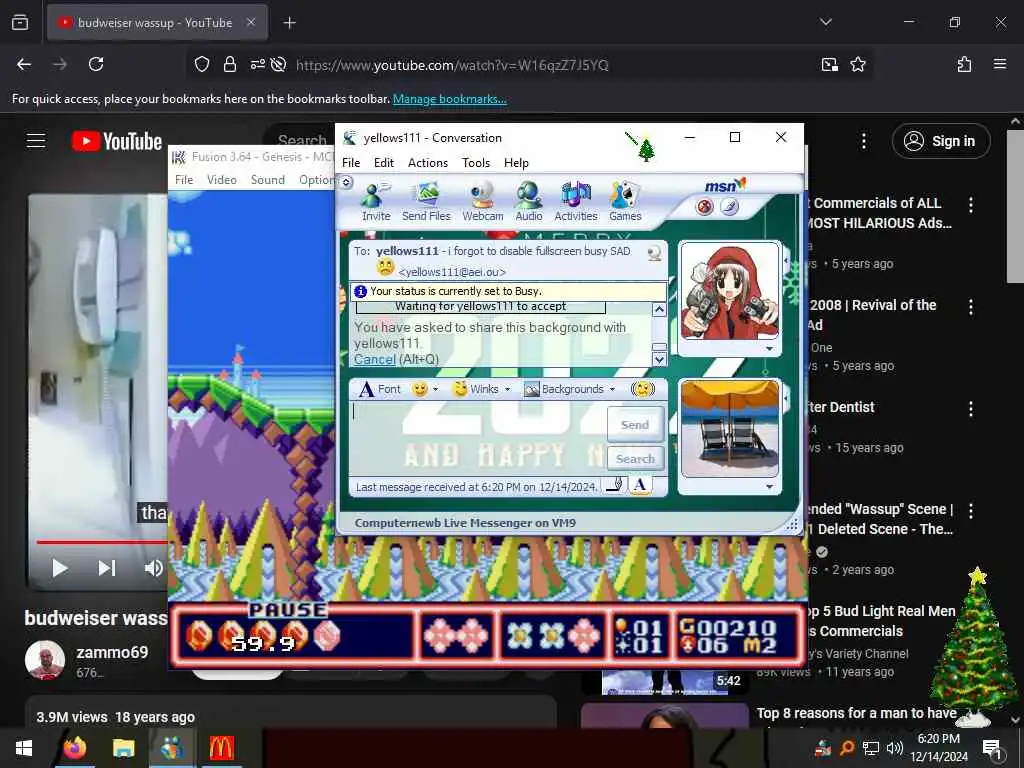Open the Edit menu in Conversation window
The width and height of the screenshot is (1024, 768).
(383, 163)
